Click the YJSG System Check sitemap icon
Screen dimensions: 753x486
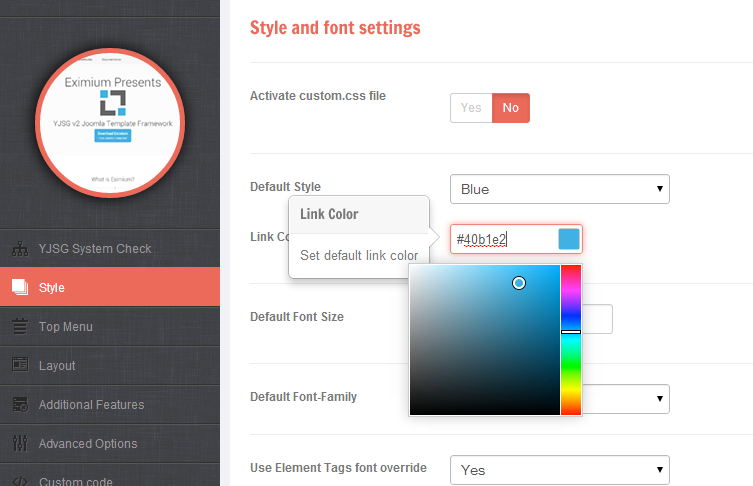tap(20, 248)
